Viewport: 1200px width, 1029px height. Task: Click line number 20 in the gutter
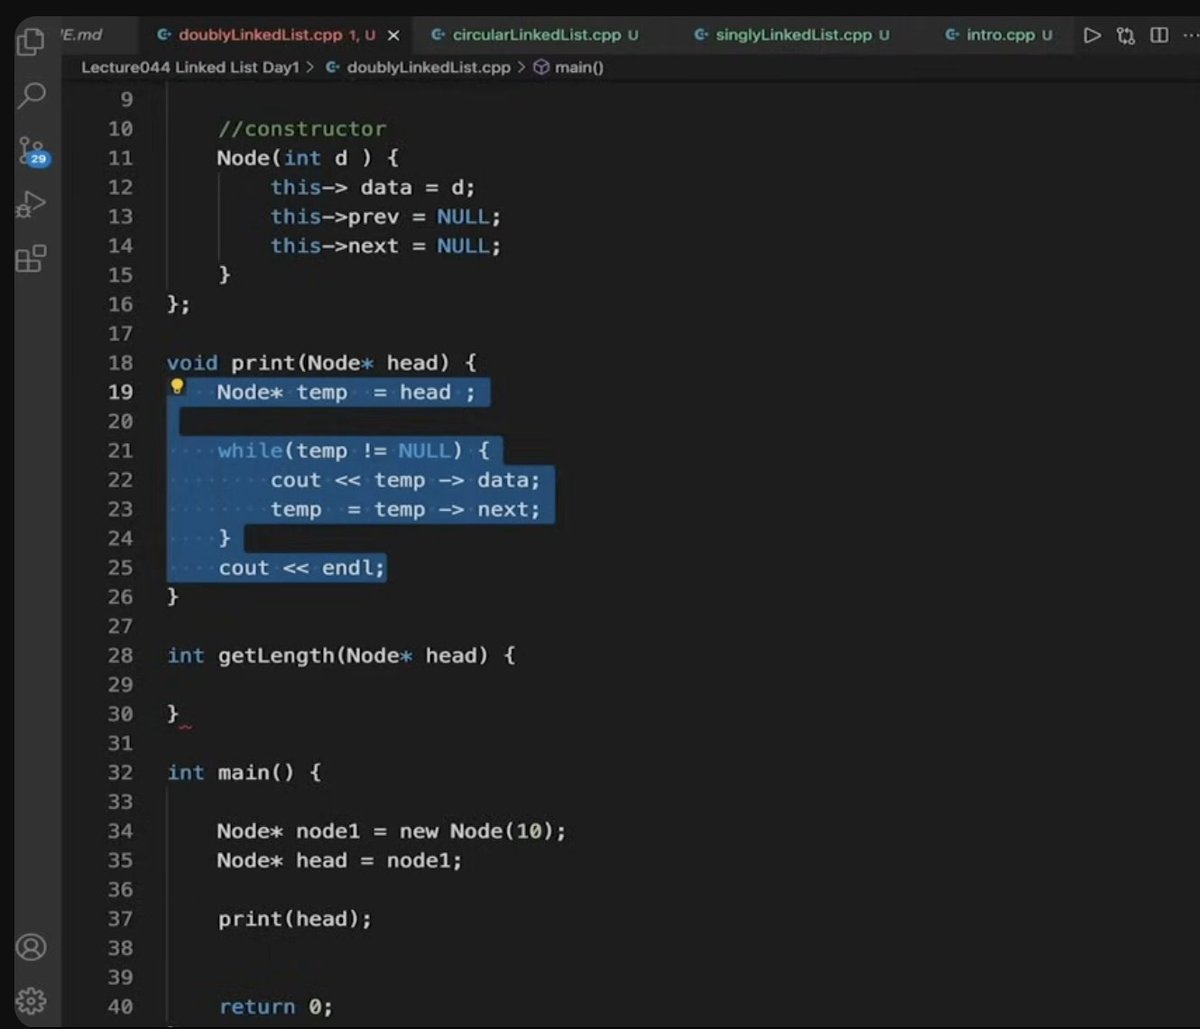click(x=120, y=421)
